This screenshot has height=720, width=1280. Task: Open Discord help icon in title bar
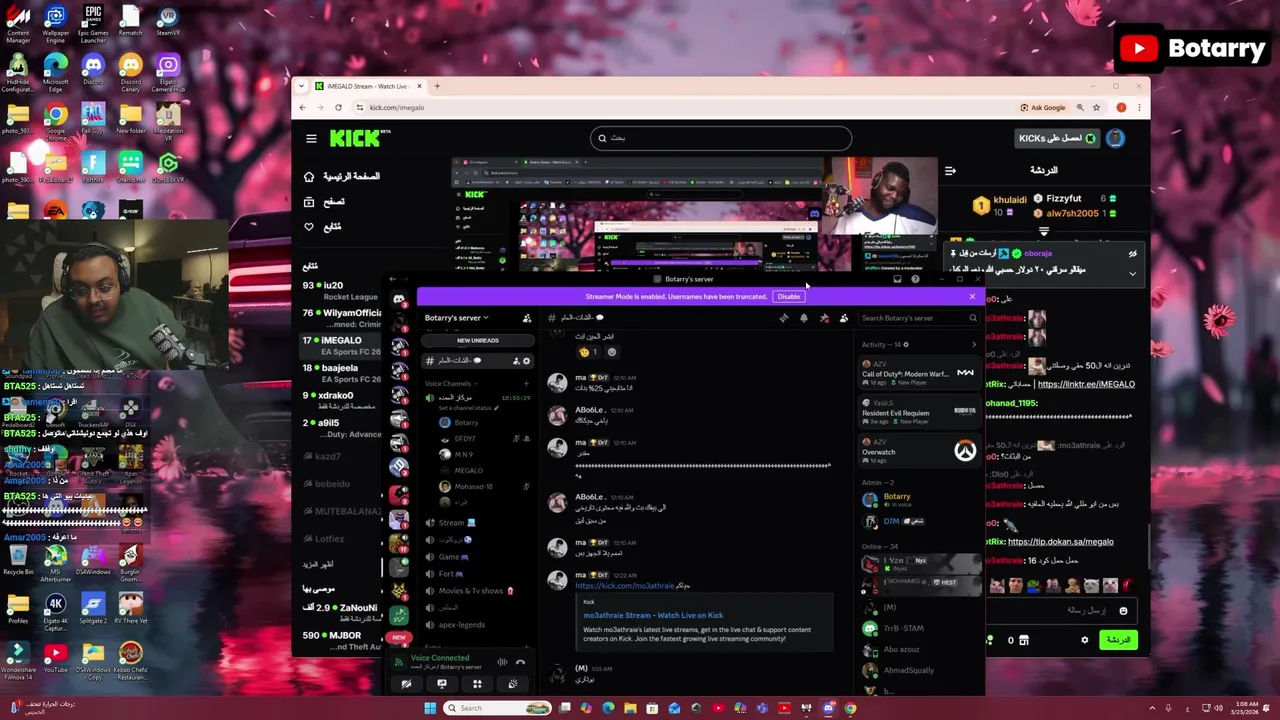(915, 279)
